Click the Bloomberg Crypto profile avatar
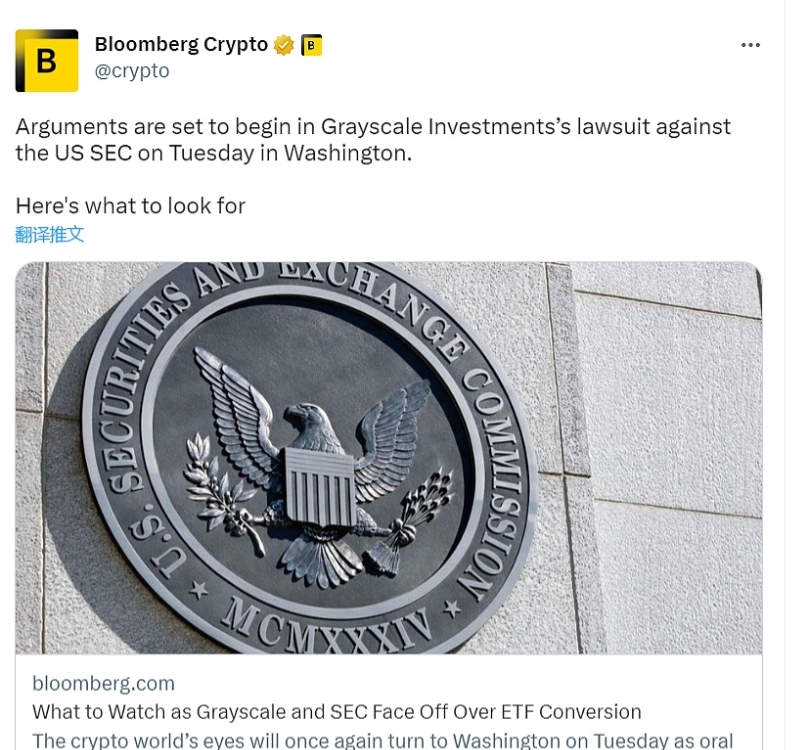The height and width of the screenshot is (750, 805). coord(47,61)
